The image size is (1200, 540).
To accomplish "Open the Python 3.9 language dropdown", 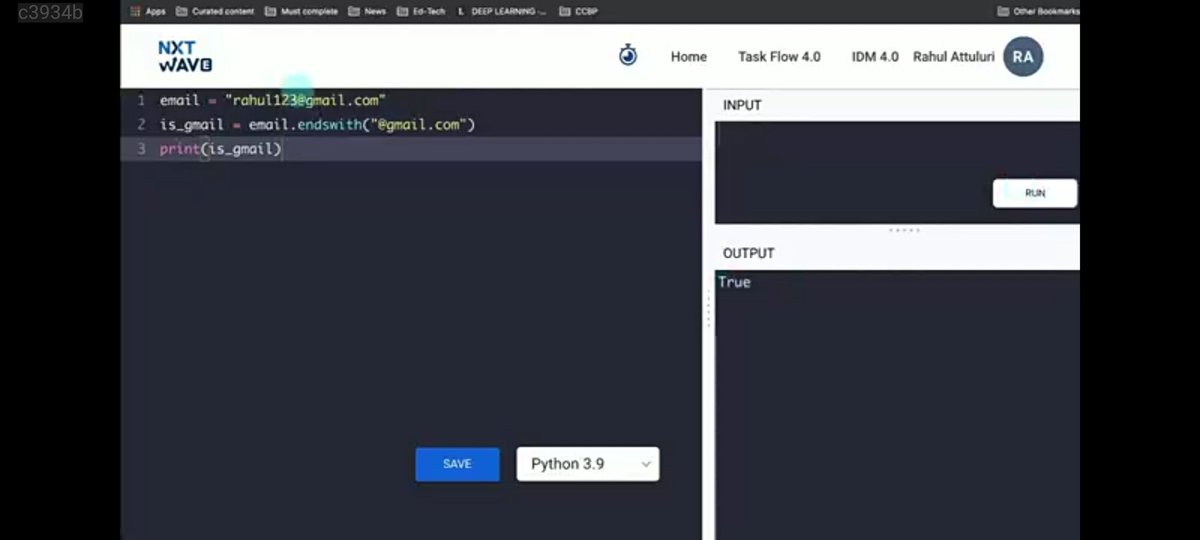I will pyautogui.click(x=588, y=464).
